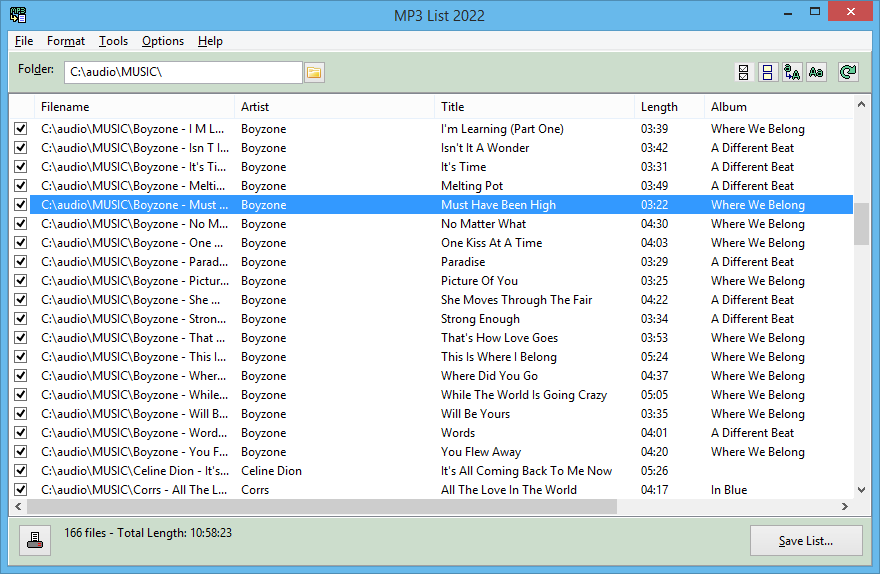This screenshot has width=880, height=574.
Task: Click the length value 05:24
Action: pyautogui.click(x=654, y=357)
